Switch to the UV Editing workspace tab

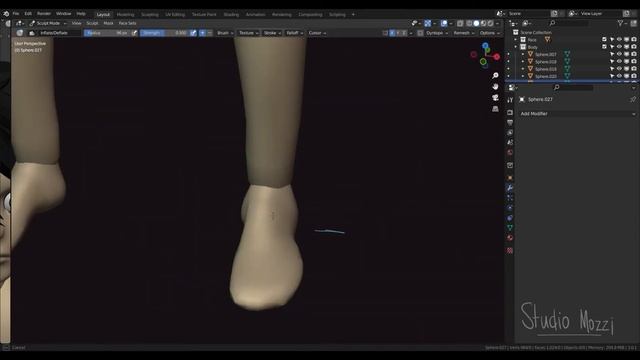175,14
